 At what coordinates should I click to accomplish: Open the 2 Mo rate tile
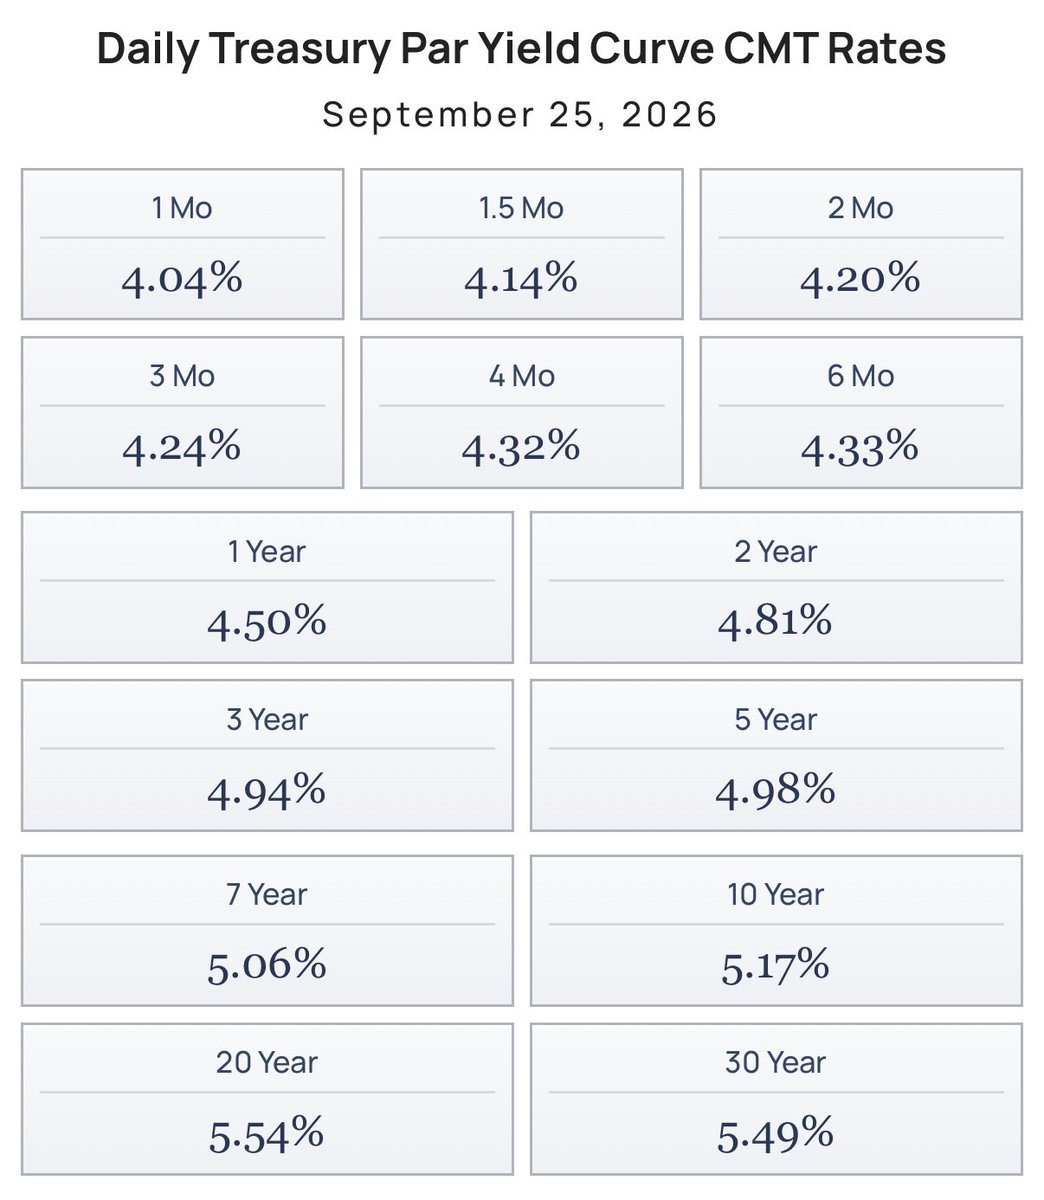861,244
